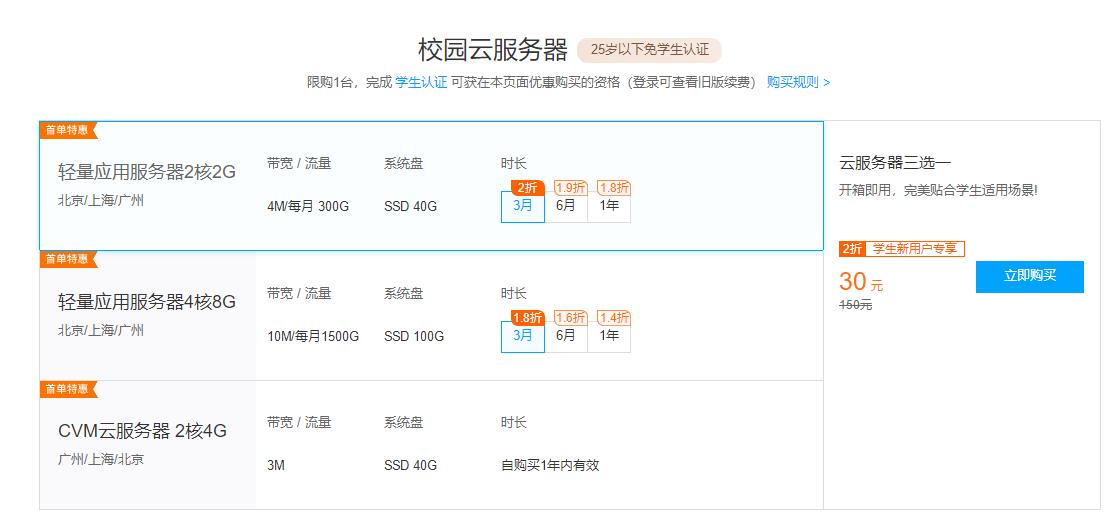Select 1年 duration for the 4核8G server
The width and height of the screenshot is (1113, 520).
tap(609, 337)
